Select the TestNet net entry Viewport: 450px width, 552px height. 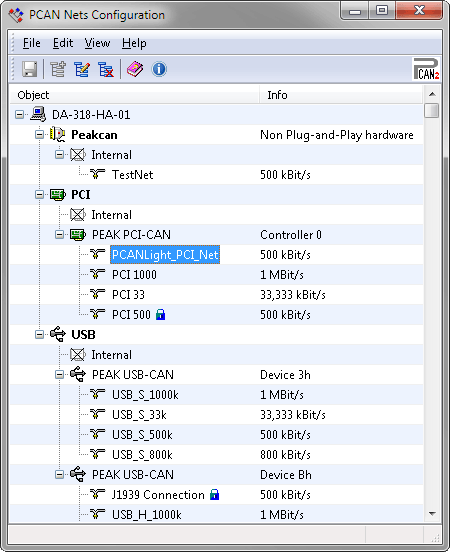click(x=132, y=175)
